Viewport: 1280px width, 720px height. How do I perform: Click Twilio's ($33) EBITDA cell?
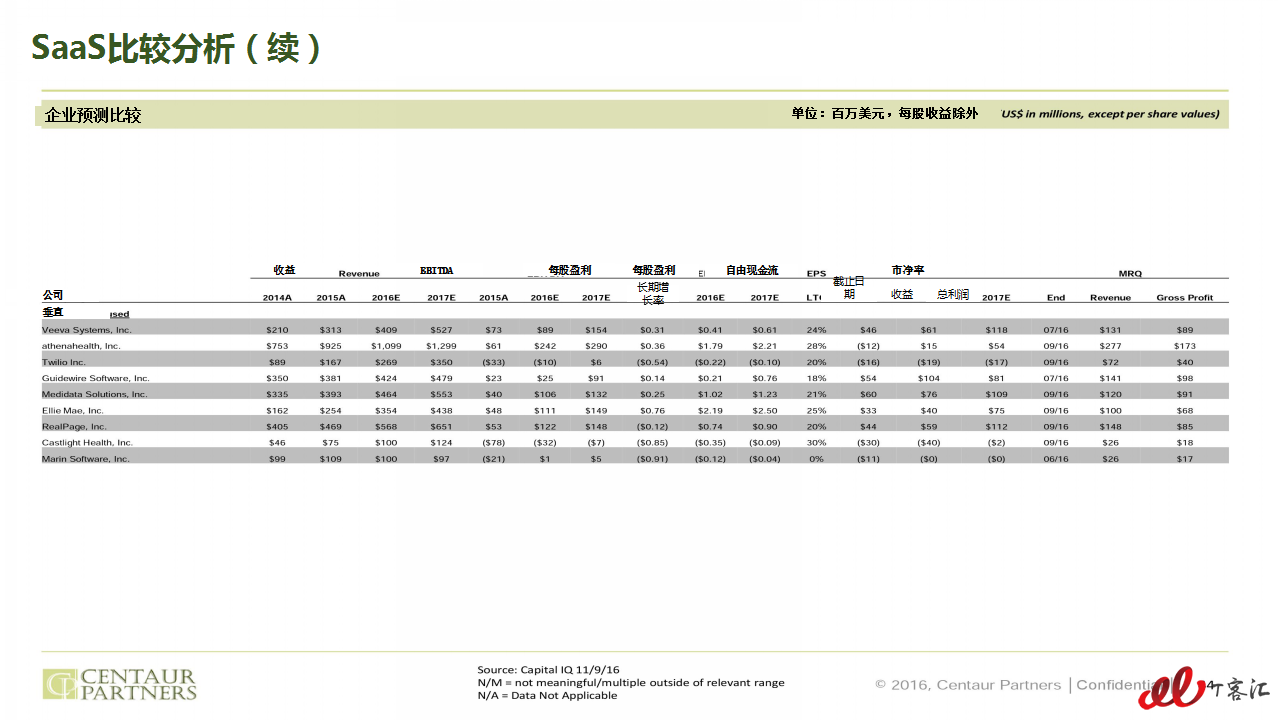(x=493, y=362)
